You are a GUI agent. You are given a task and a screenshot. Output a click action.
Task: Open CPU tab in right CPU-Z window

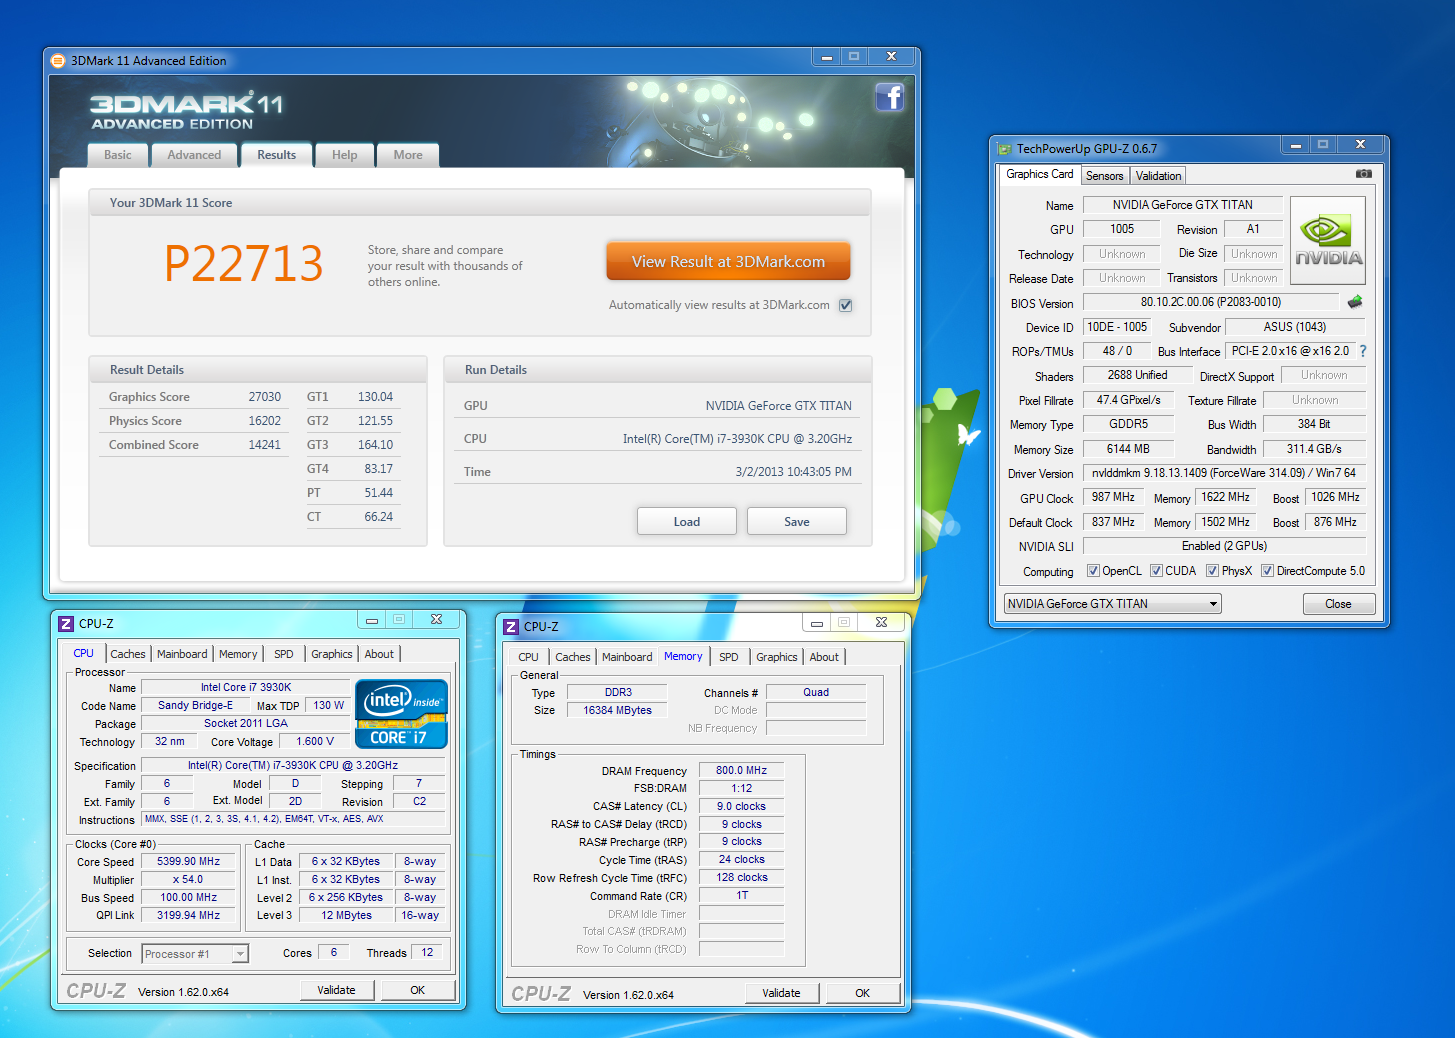tap(528, 657)
